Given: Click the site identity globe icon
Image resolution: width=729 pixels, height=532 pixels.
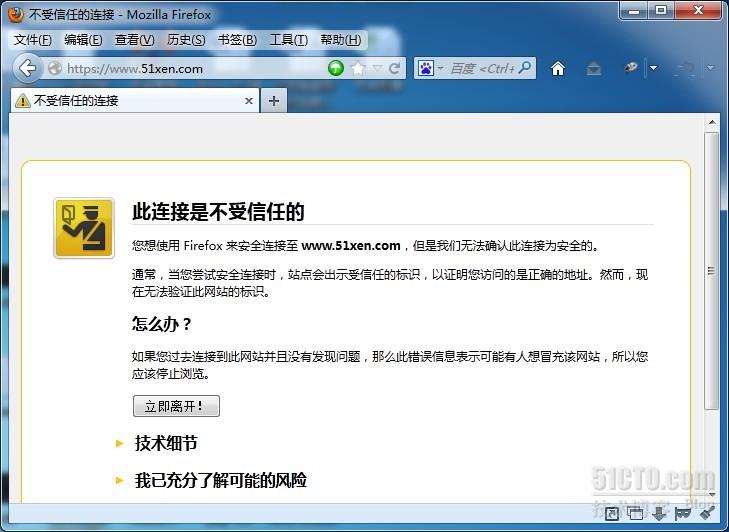Looking at the screenshot, I should (55, 68).
